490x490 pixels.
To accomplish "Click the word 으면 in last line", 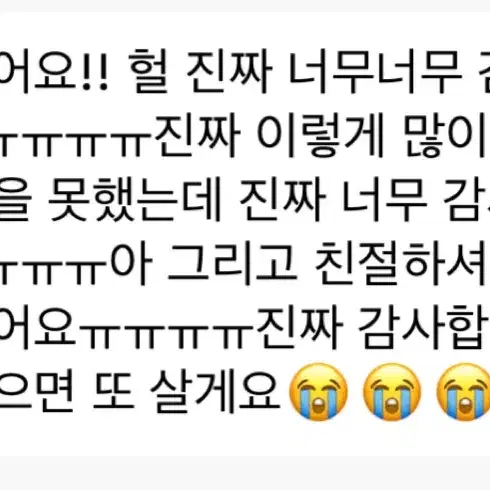I will (36, 392).
